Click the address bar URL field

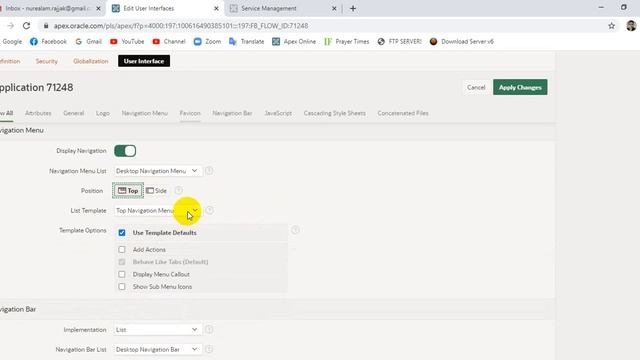click(327, 26)
